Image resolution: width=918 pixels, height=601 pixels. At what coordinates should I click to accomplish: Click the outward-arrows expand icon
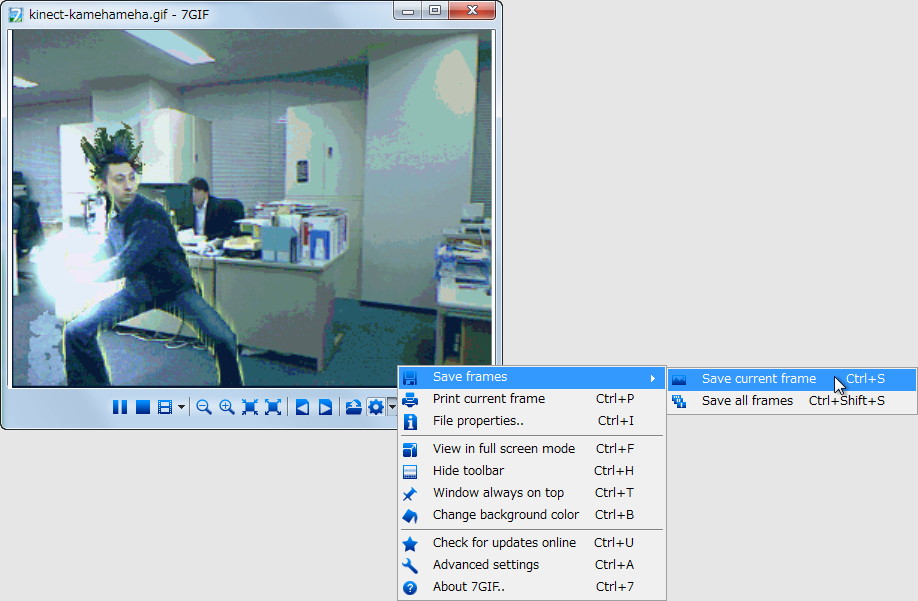point(273,407)
